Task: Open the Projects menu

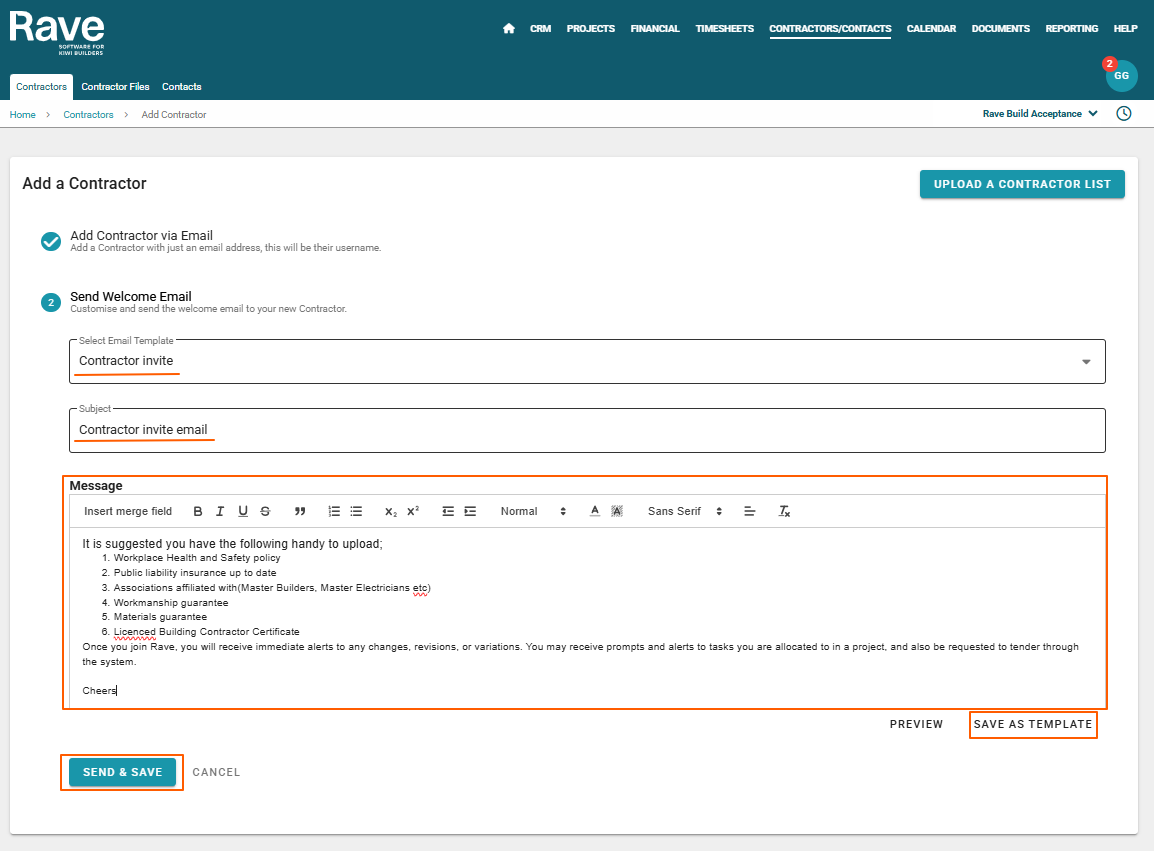Action: [x=590, y=29]
